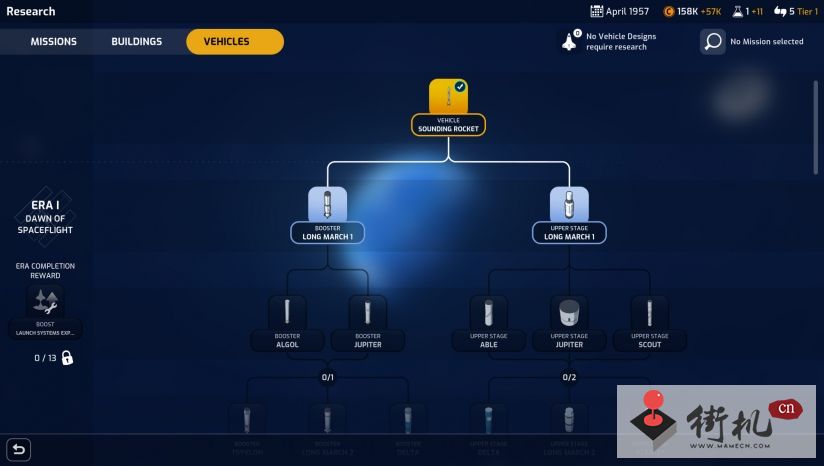Click the mission search magnifier icon
824x466 pixels.
713,42
